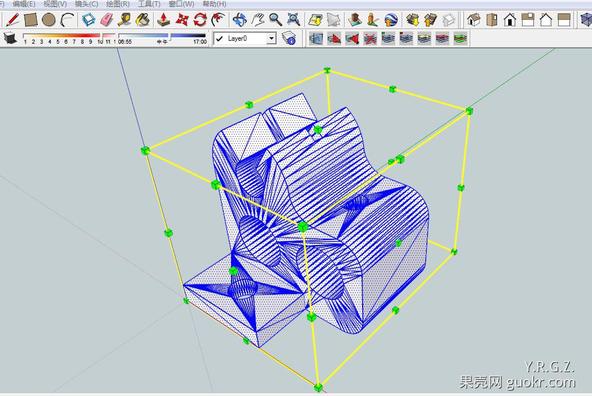Open the Layer Manager icon beside Layer0
This screenshot has height=396, width=592.
[x=289, y=38]
